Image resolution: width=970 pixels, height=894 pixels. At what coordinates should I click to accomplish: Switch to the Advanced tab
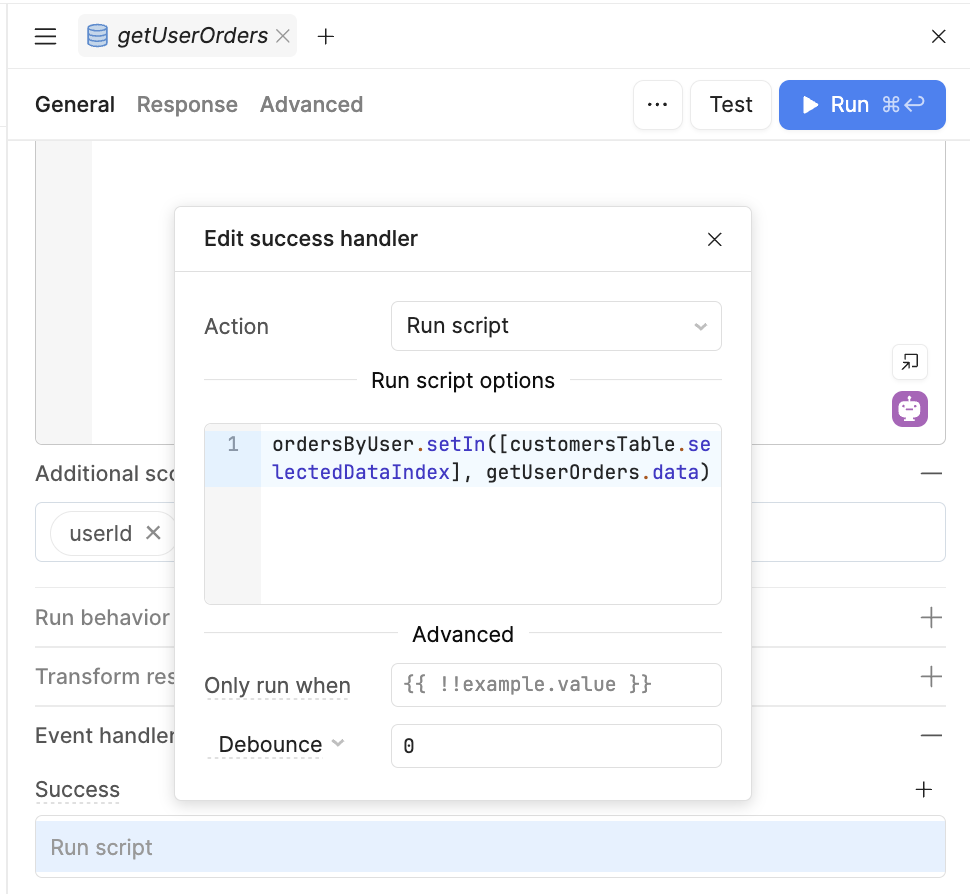pos(311,105)
